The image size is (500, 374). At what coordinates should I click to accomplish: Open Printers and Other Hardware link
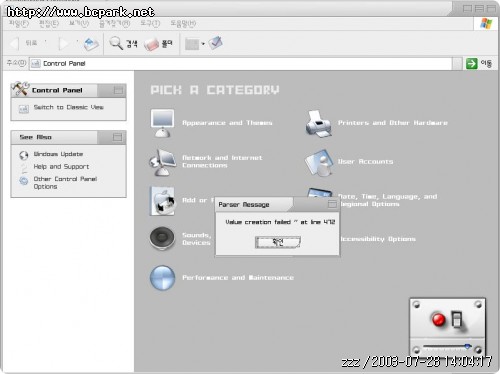[393, 123]
